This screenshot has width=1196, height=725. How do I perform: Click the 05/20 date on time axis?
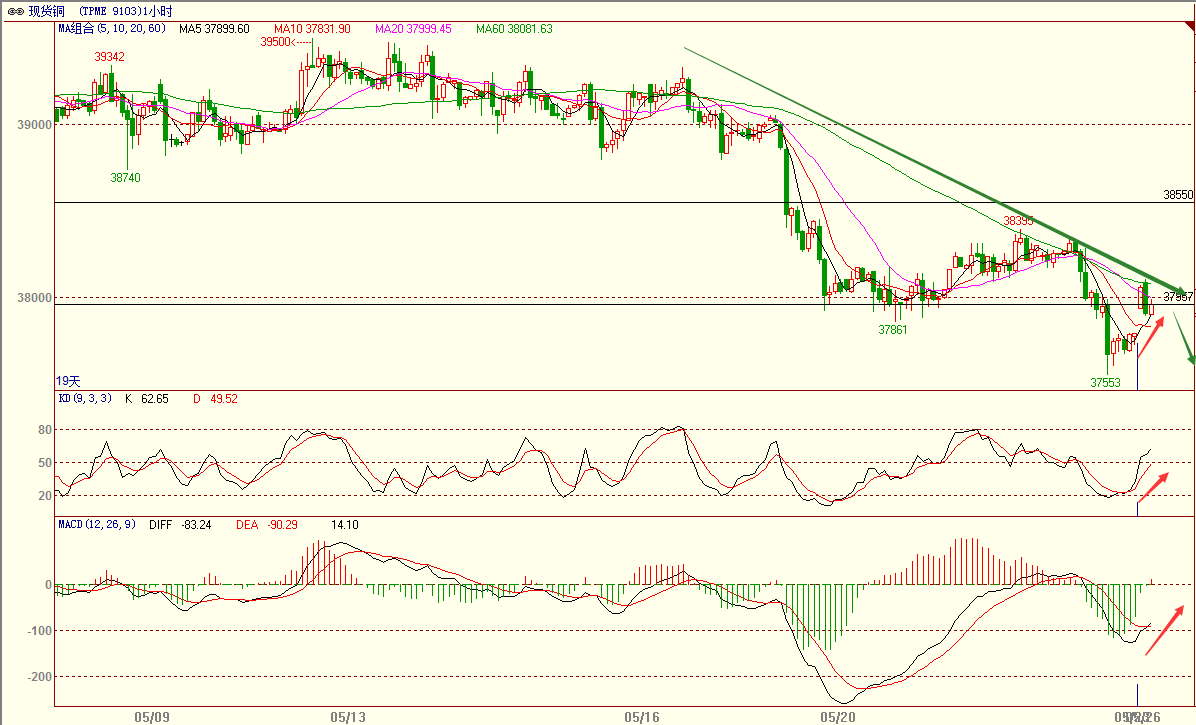click(x=836, y=717)
